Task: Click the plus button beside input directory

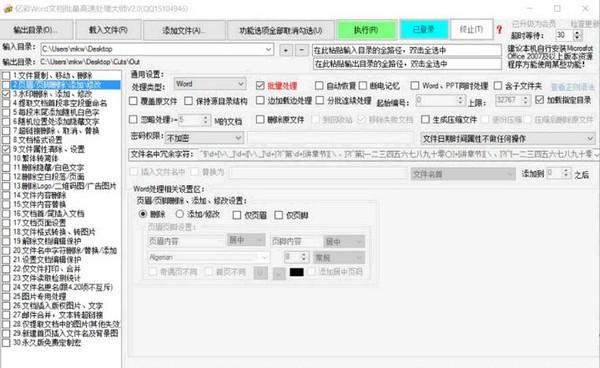Action: click(x=286, y=50)
